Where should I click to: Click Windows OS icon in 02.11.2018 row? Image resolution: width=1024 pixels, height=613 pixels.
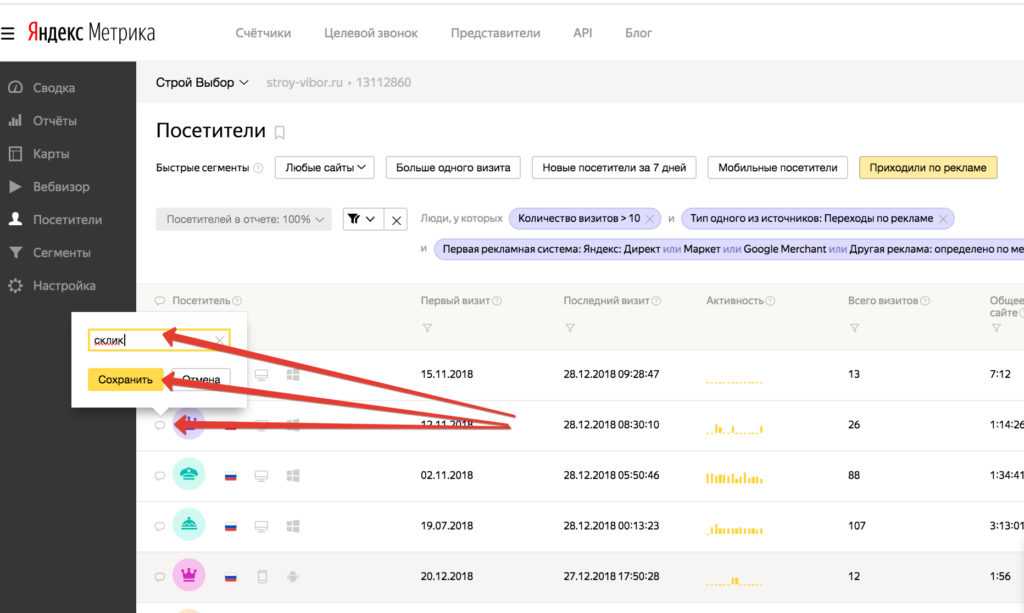tap(293, 475)
